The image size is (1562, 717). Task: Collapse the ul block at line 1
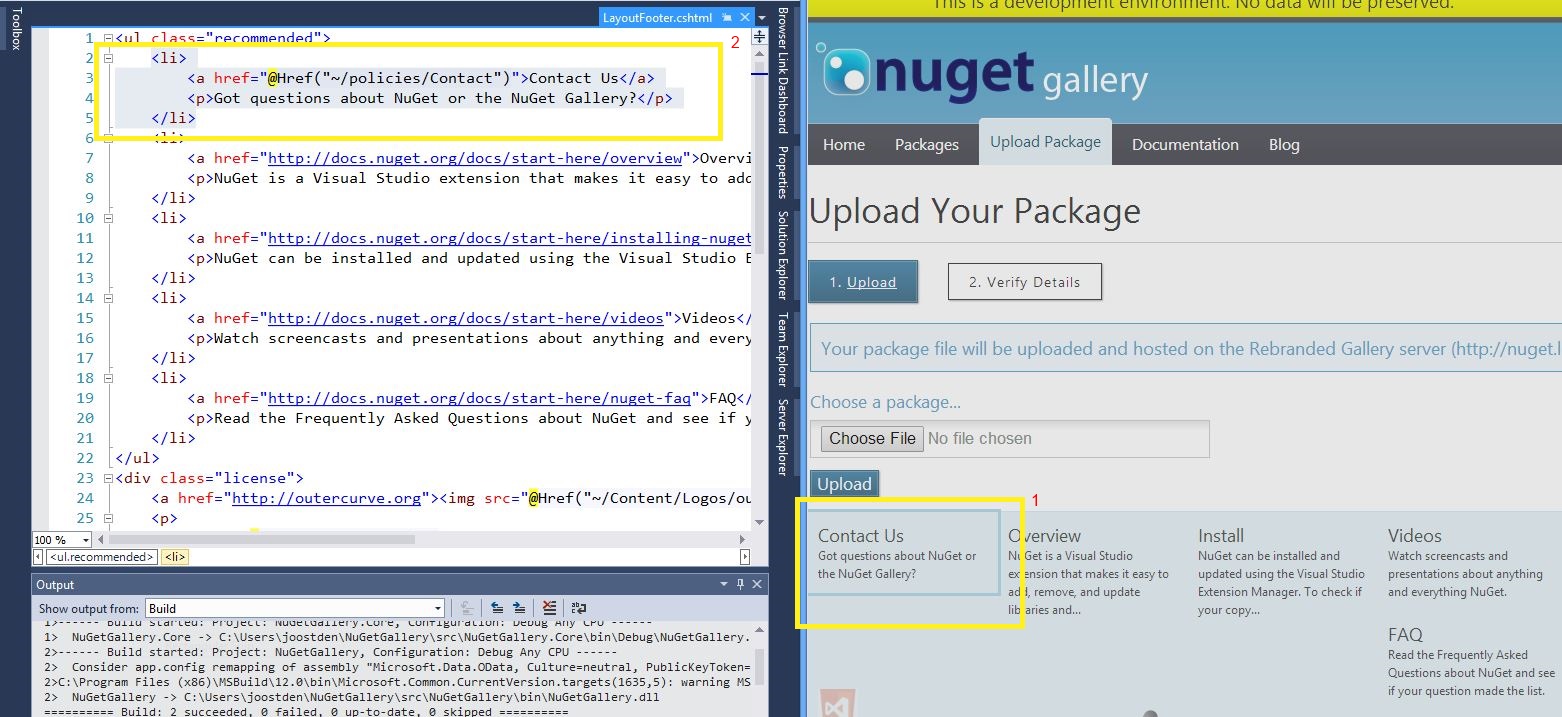pyautogui.click(x=107, y=38)
